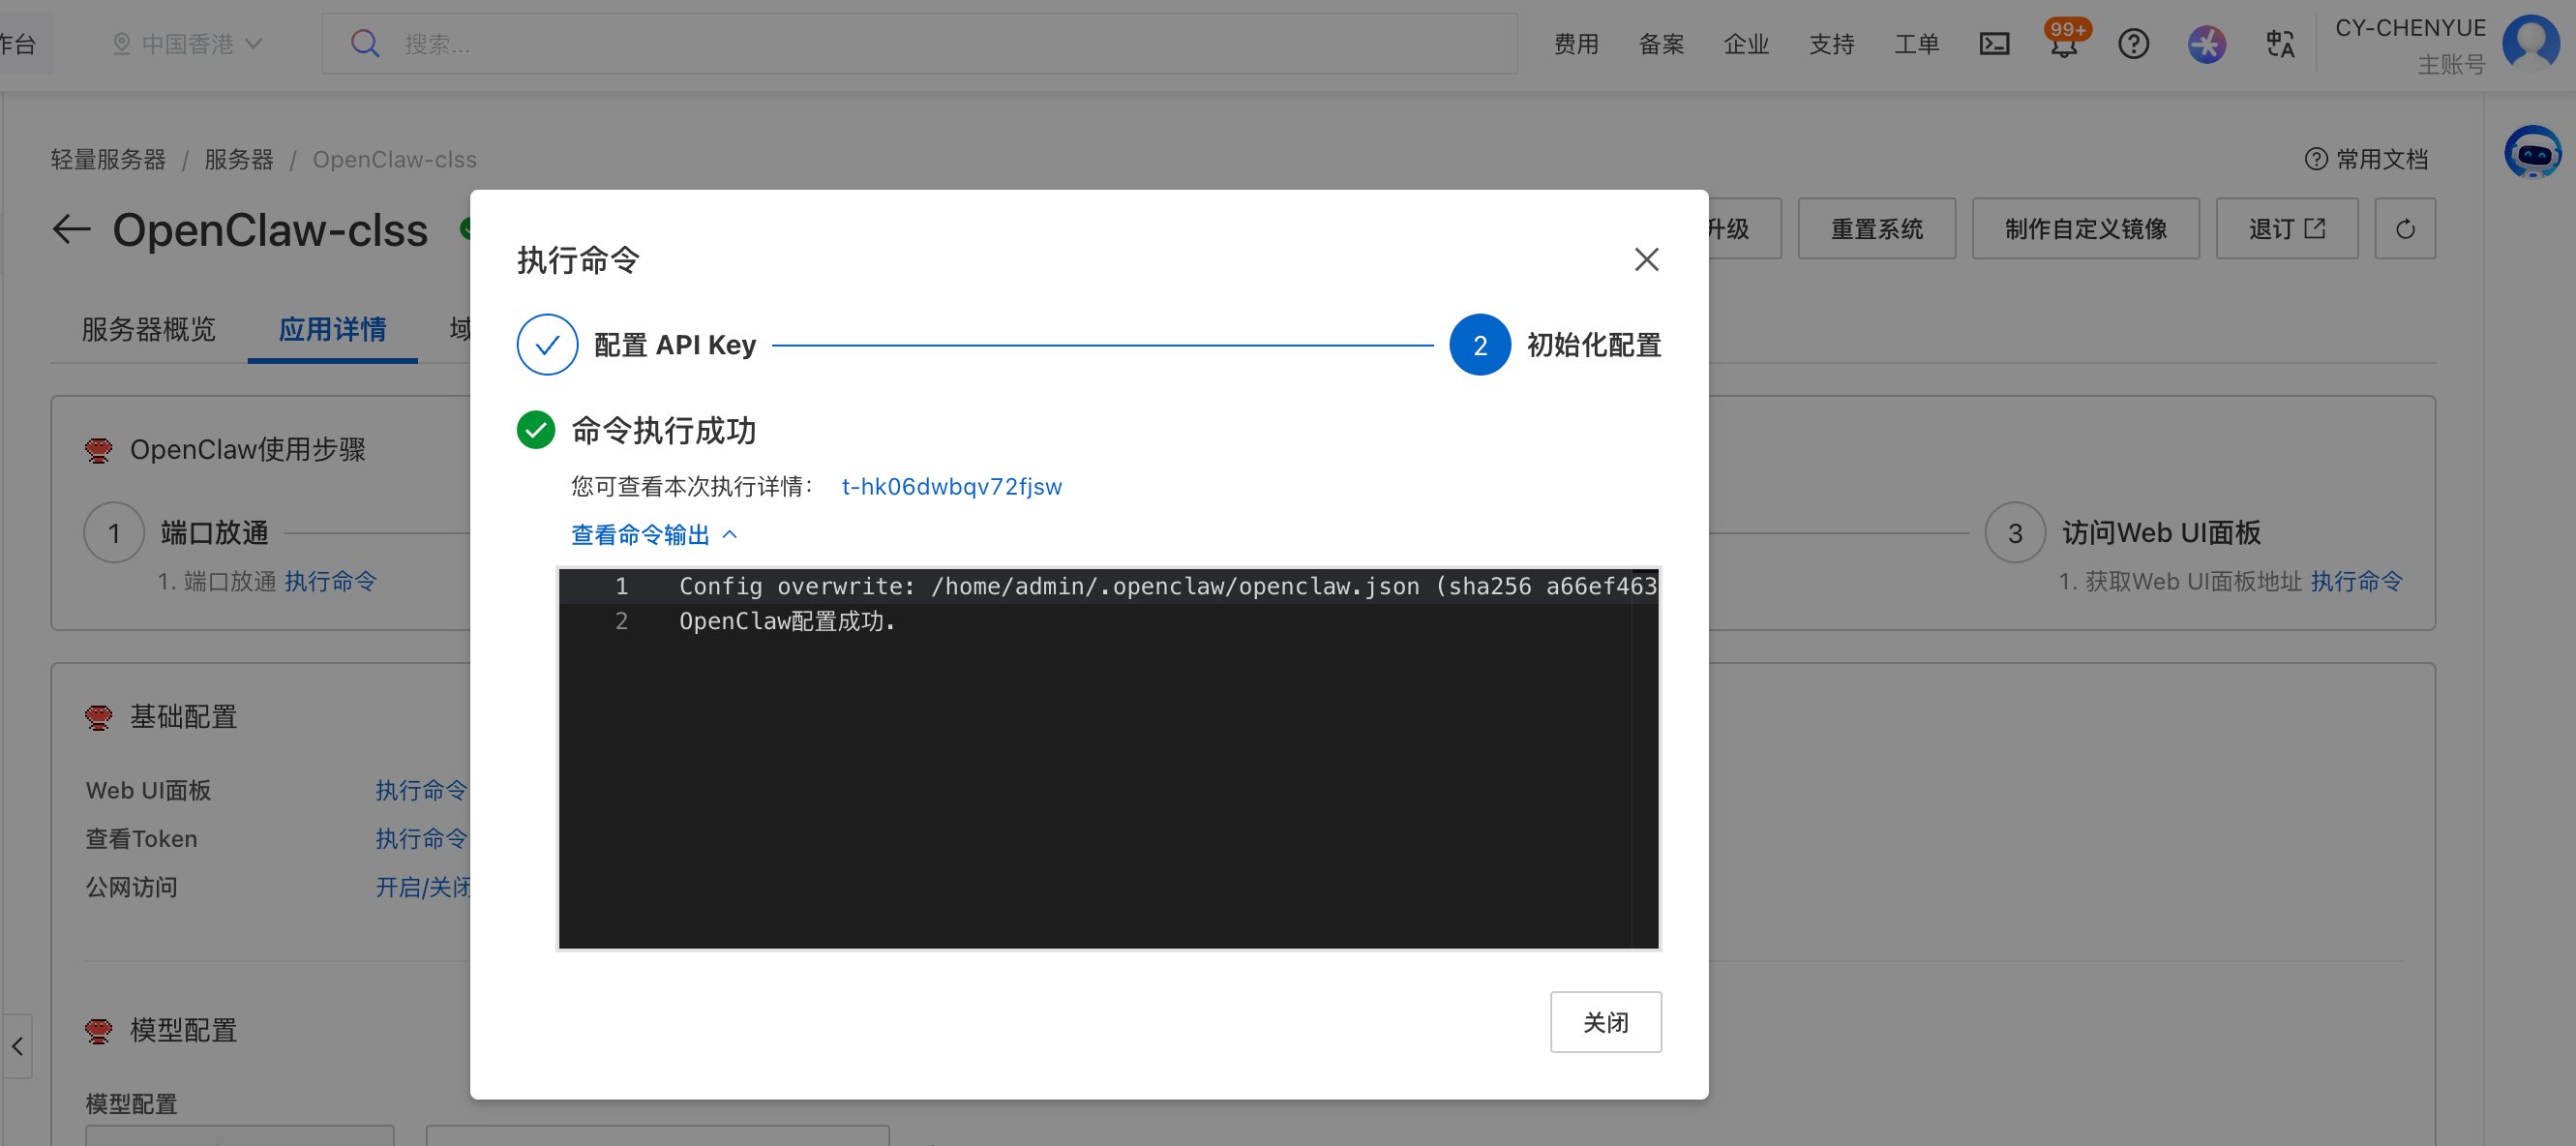Screen dimensions: 2576x1146
Task: Go back using the left arrow
Action: pos(71,229)
